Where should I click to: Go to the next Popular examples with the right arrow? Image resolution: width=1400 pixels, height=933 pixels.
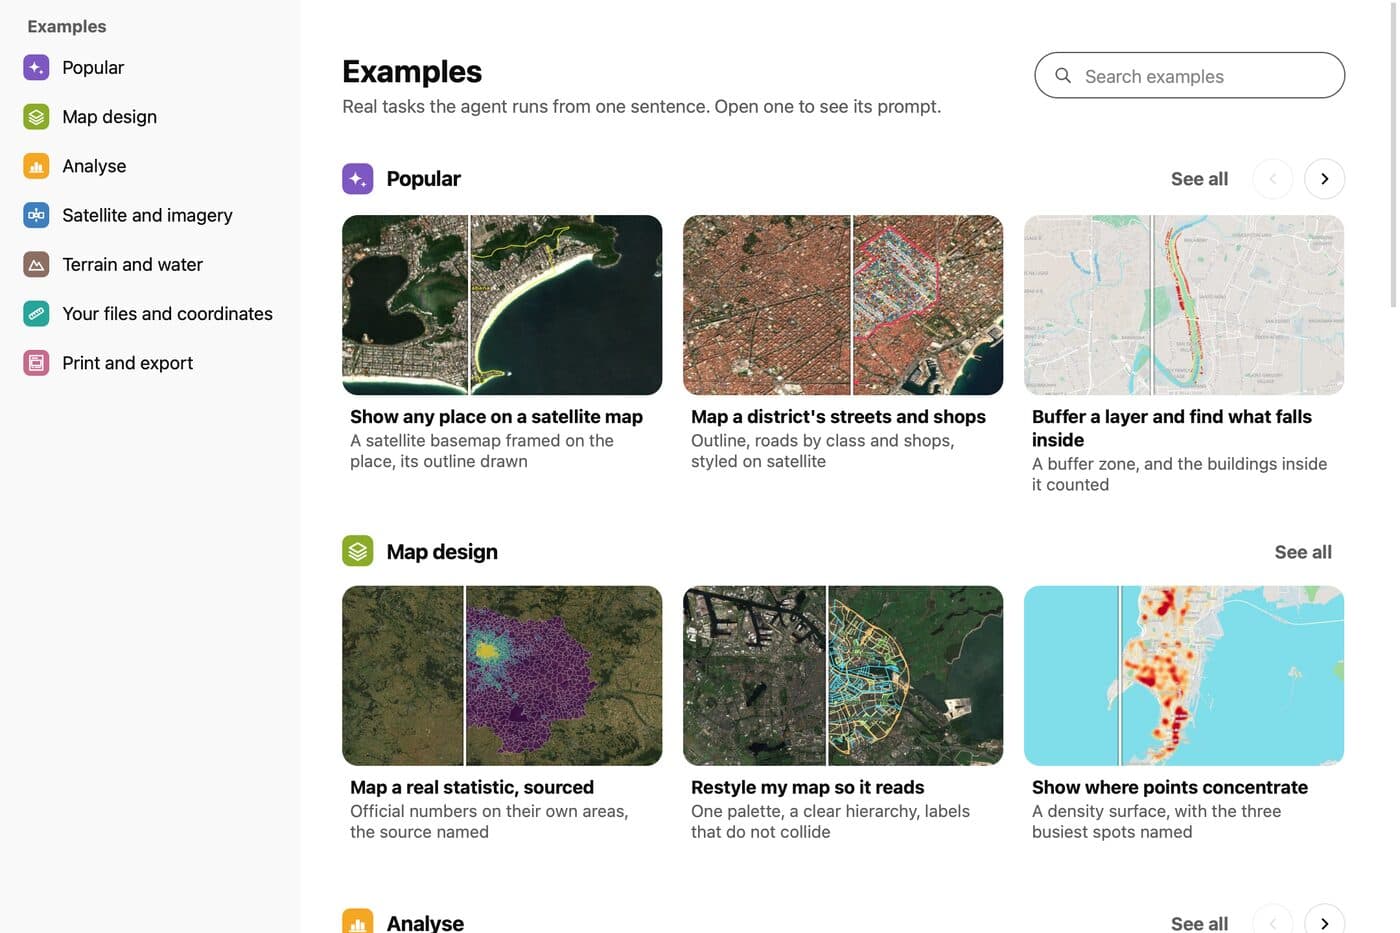pos(1324,179)
